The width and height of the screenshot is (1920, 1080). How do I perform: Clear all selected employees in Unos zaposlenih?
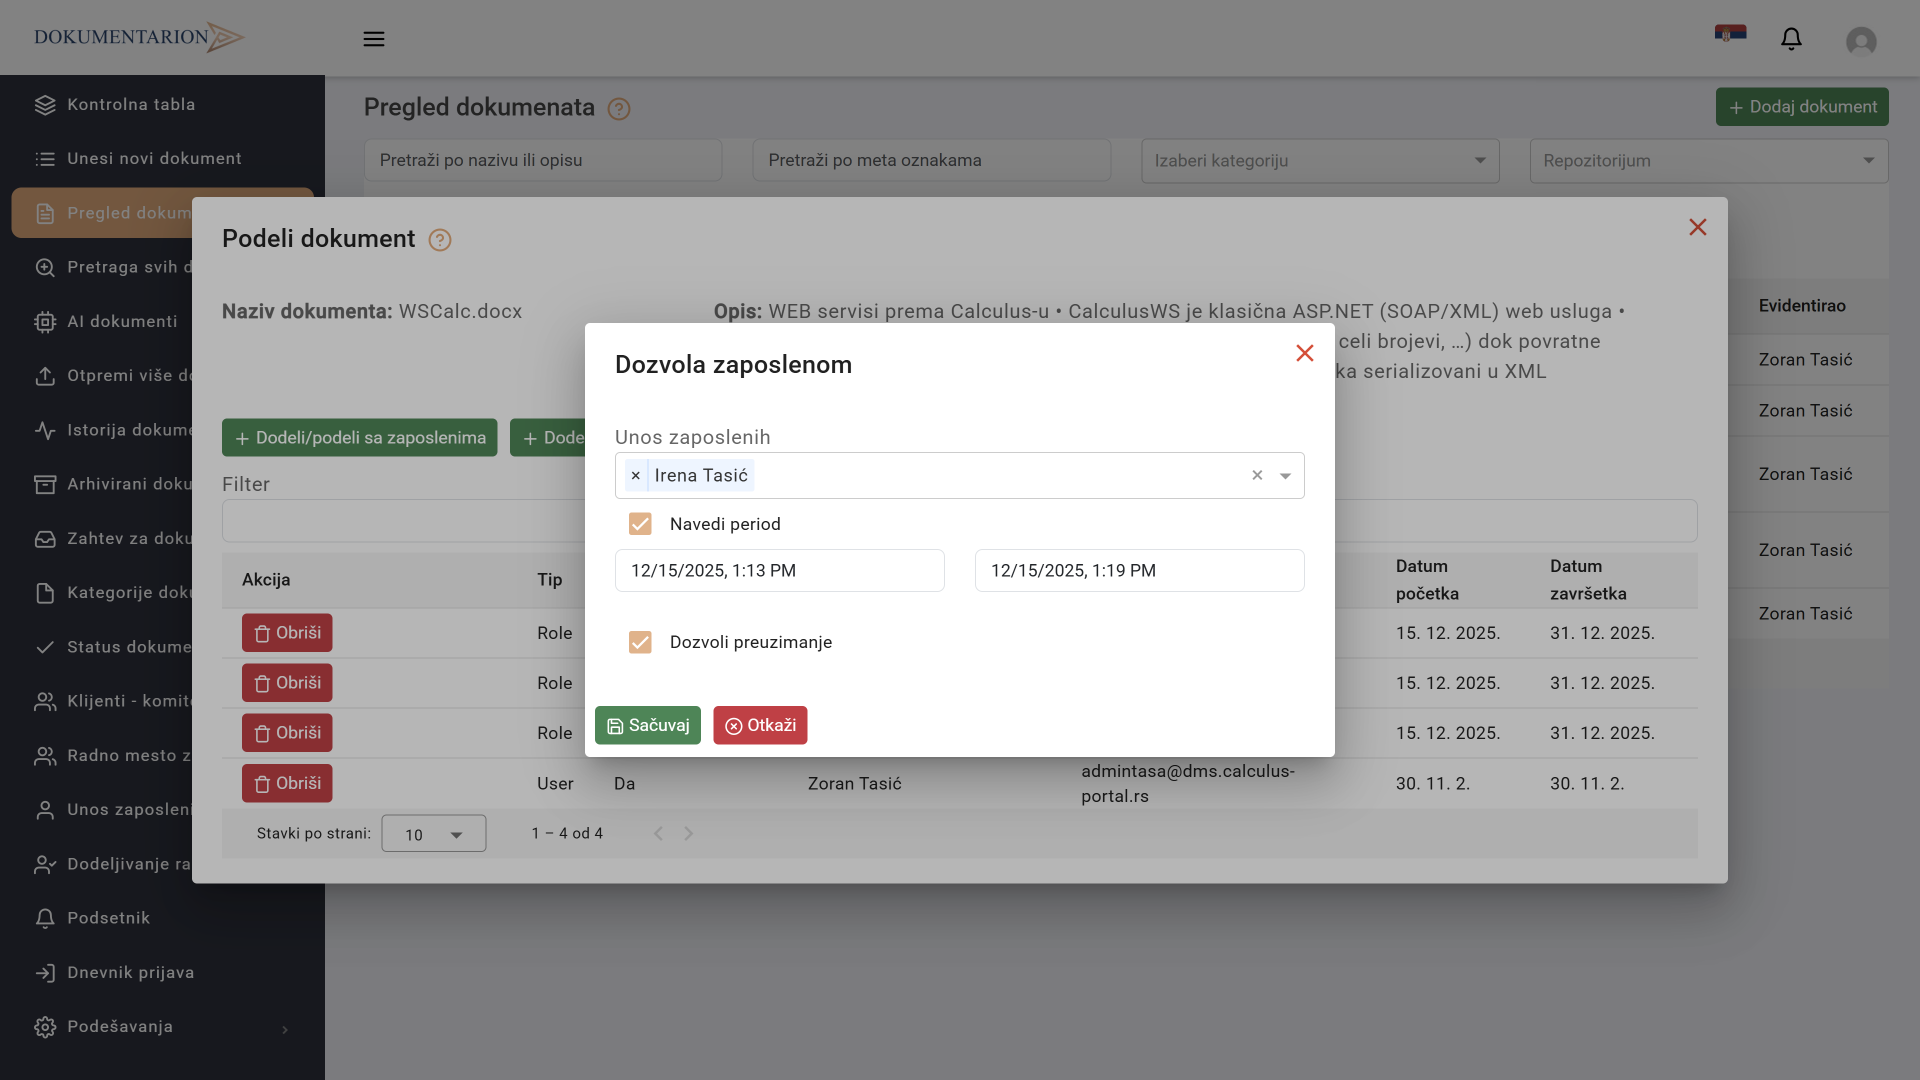click(1257, 476)
